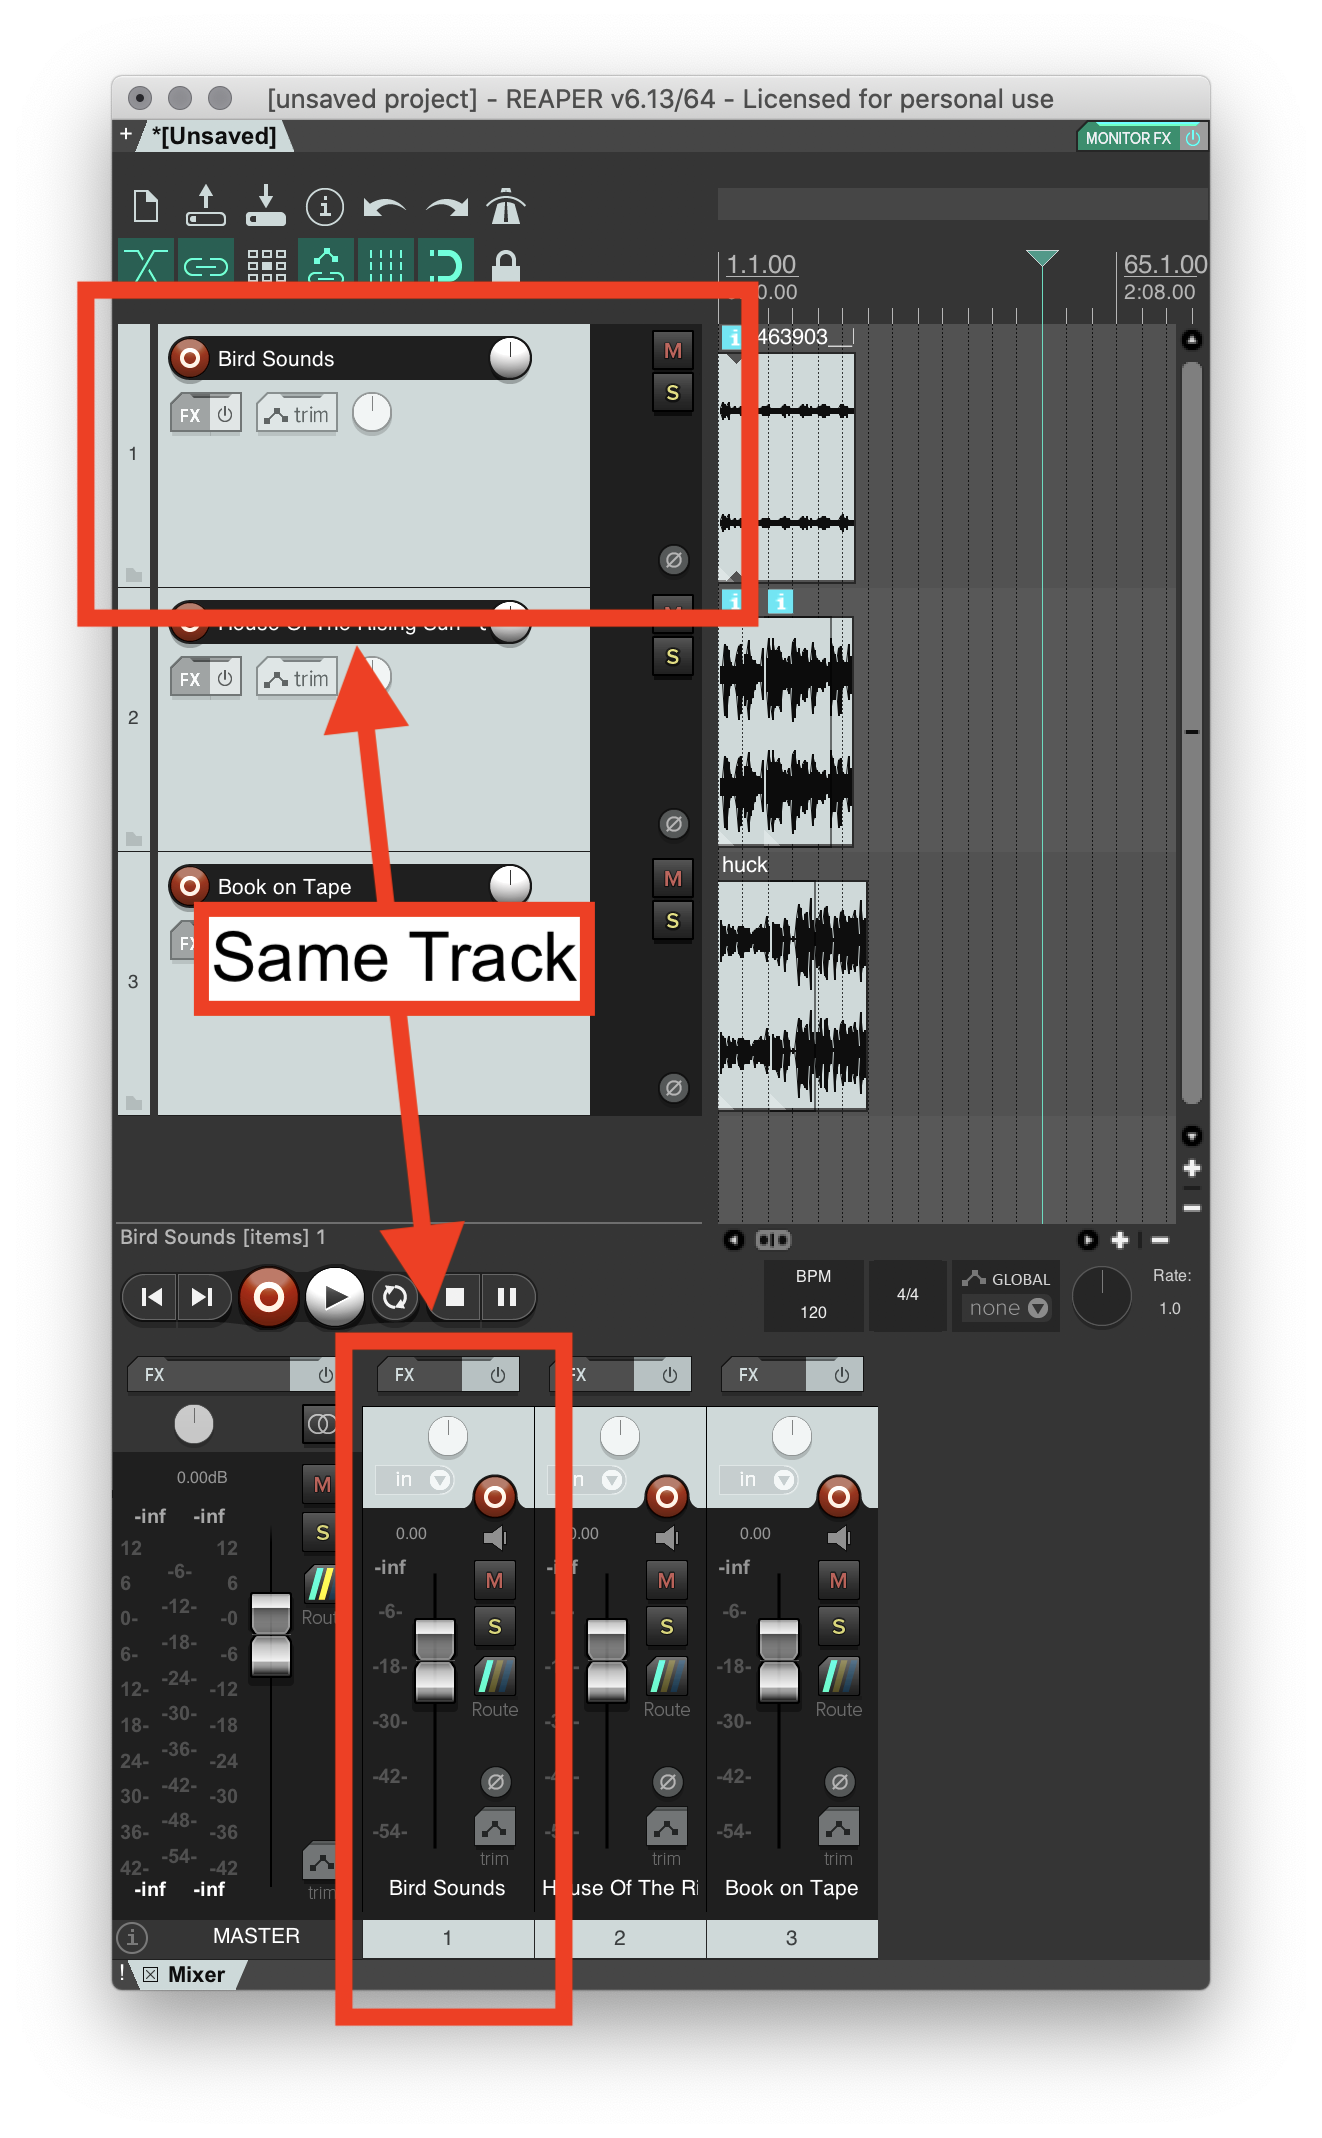Click the Undo arrow icon

pyautogui.click(x=384, y=207)
